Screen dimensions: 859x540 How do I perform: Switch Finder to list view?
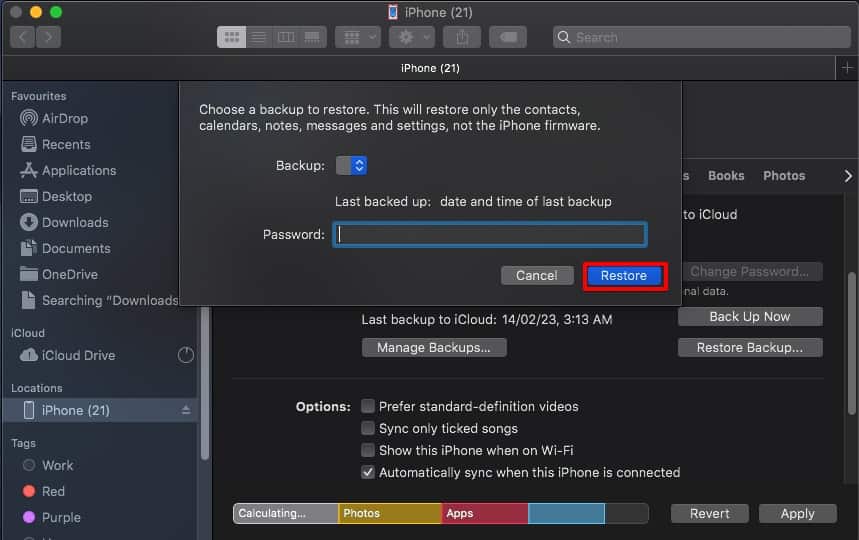259,37
